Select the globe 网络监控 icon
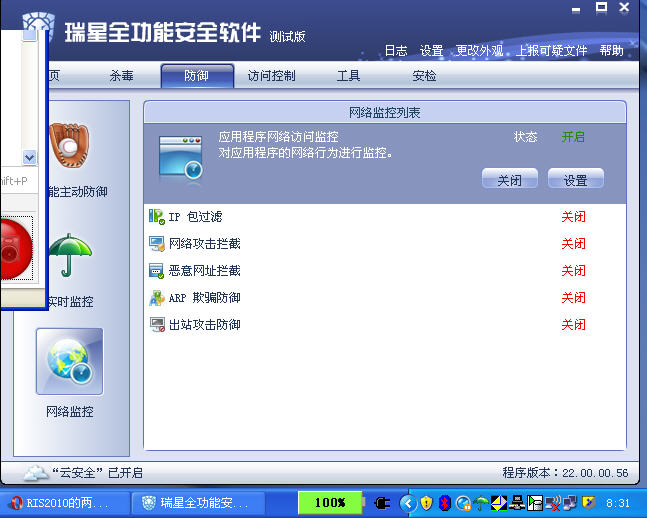Screen dimensions: 647x518 [69, 362]
